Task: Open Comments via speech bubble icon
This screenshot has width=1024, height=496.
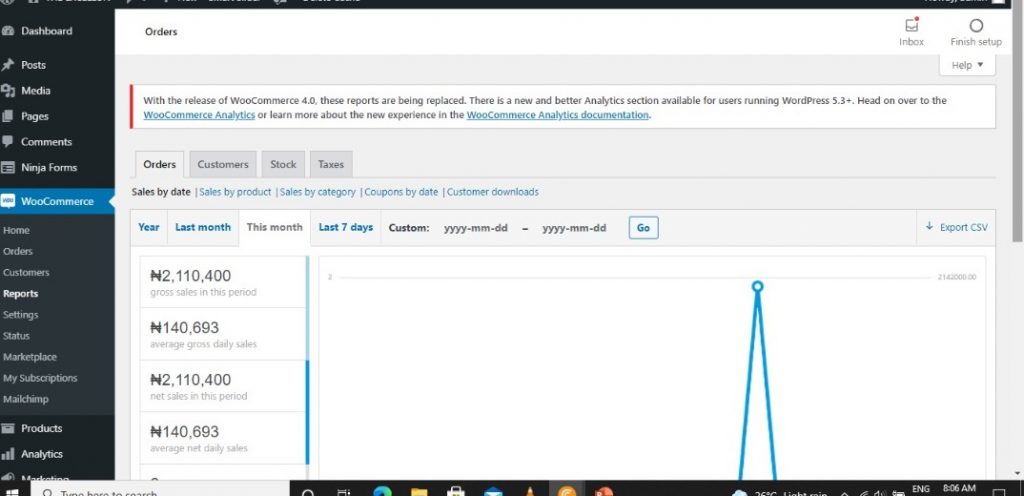Action: pos(7,142)
